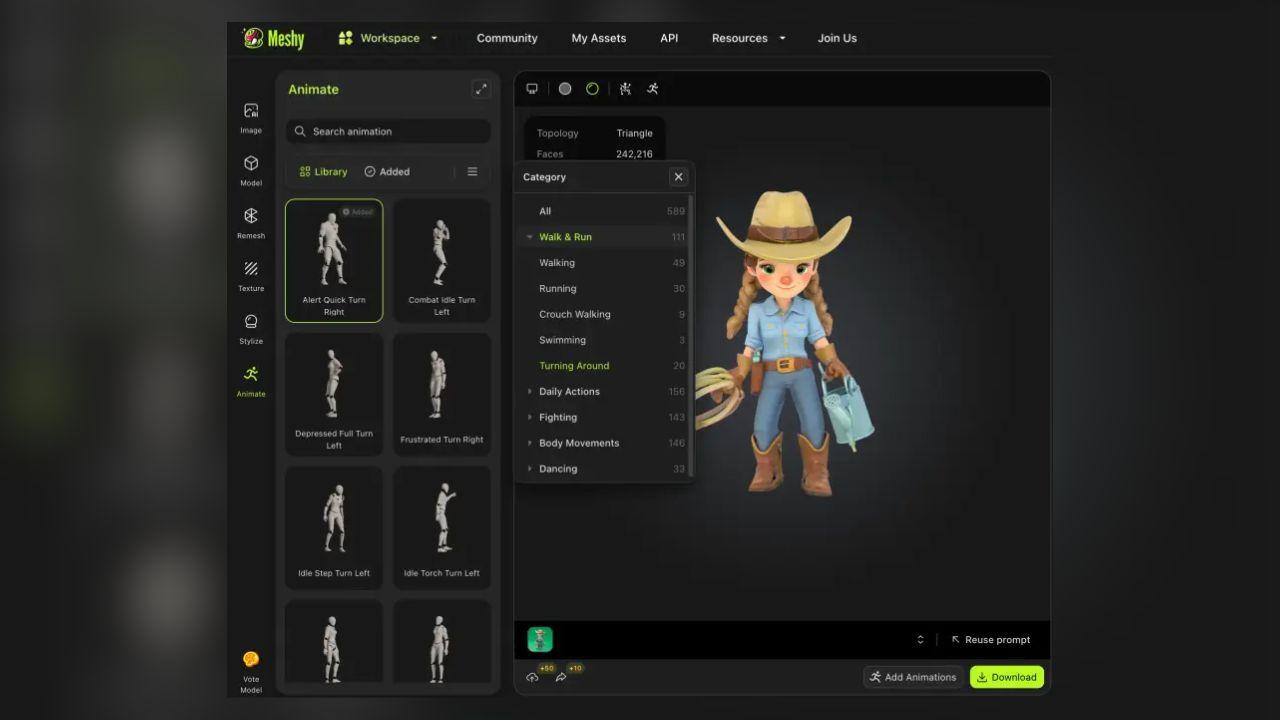Switch to the Library tab
The width and height of the screenshot is (1280, 720).
(323, 172)
